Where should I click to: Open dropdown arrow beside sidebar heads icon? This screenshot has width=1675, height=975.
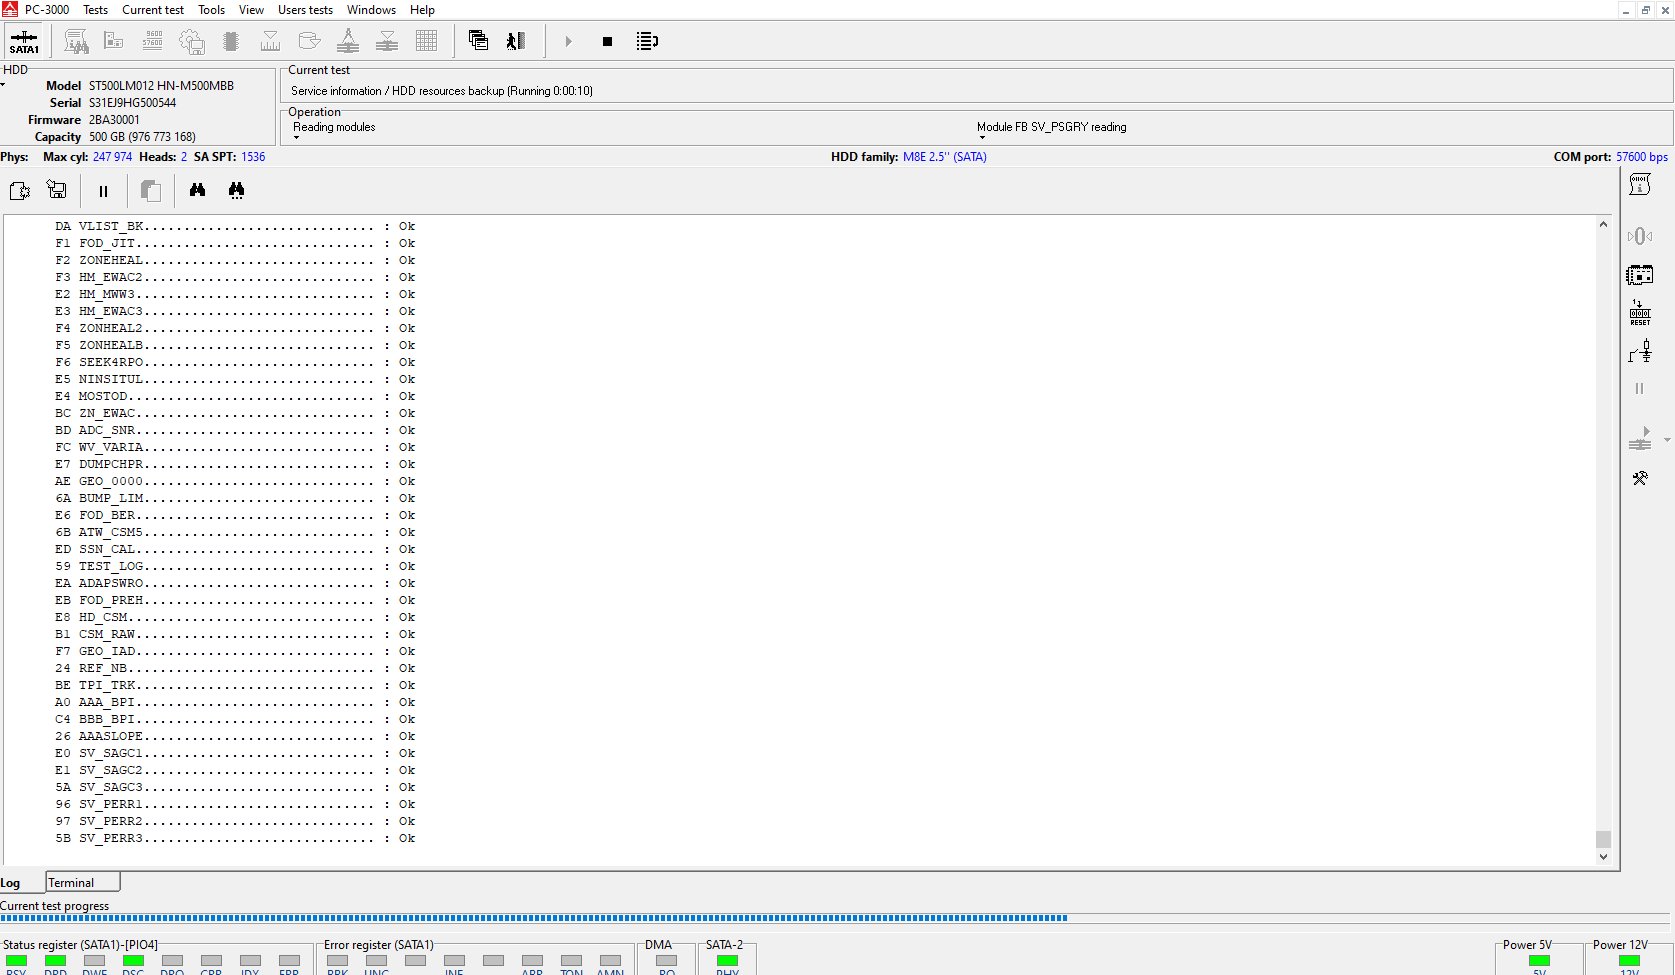(1667, 440)
